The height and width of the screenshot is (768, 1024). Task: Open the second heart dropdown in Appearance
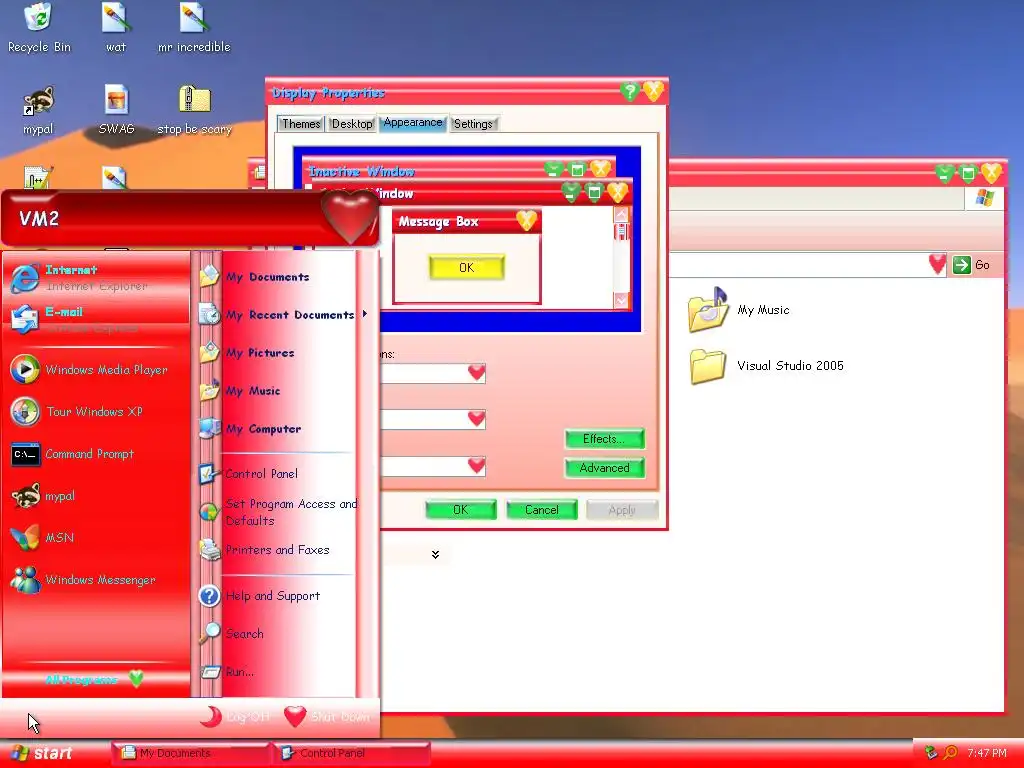477,419
